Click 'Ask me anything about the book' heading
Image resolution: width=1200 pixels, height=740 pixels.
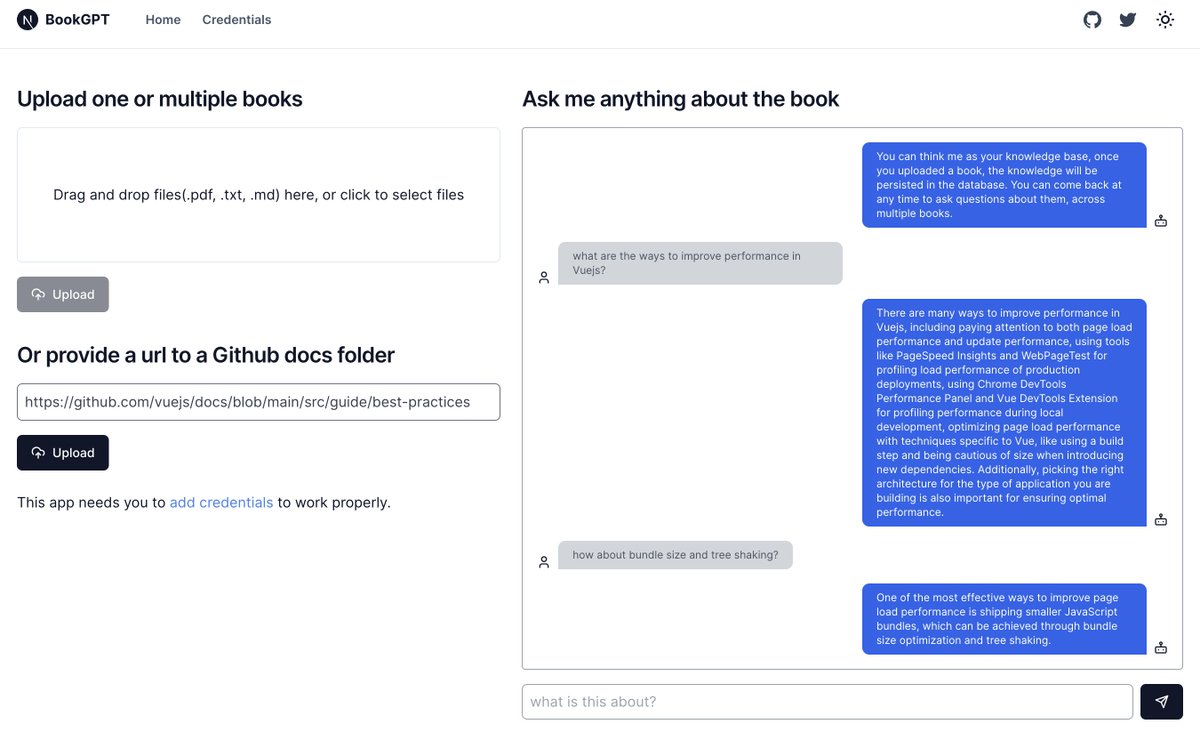[x=681, y=99]
